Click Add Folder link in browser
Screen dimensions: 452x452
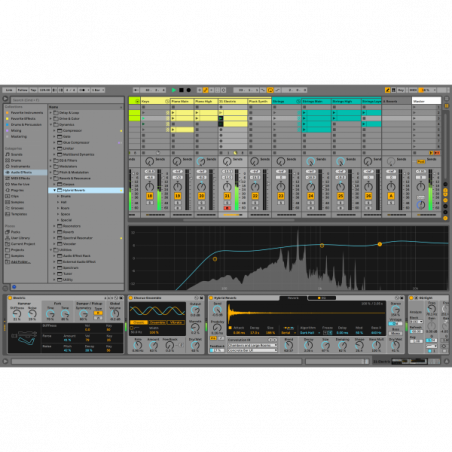(21, 262)
